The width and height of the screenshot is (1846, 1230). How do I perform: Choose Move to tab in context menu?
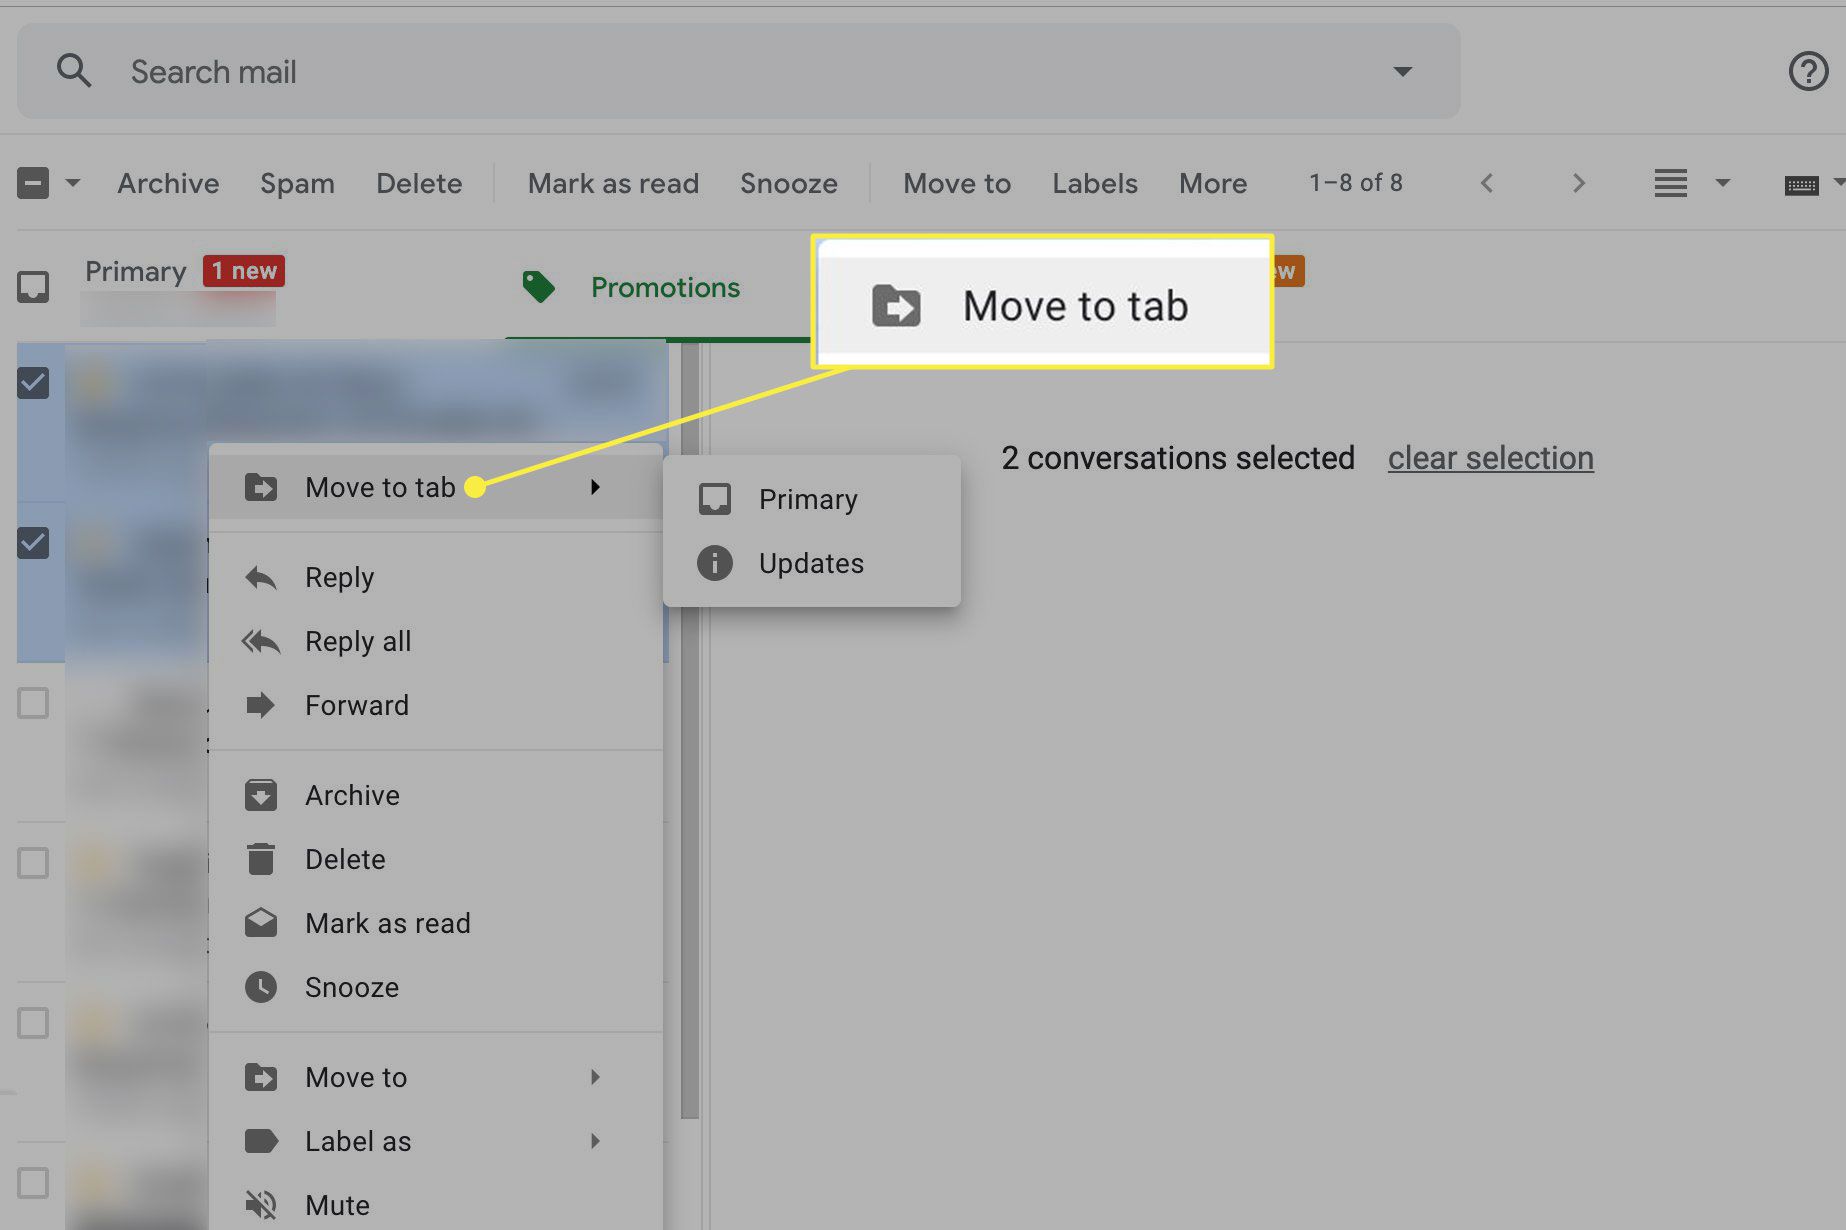436,487
